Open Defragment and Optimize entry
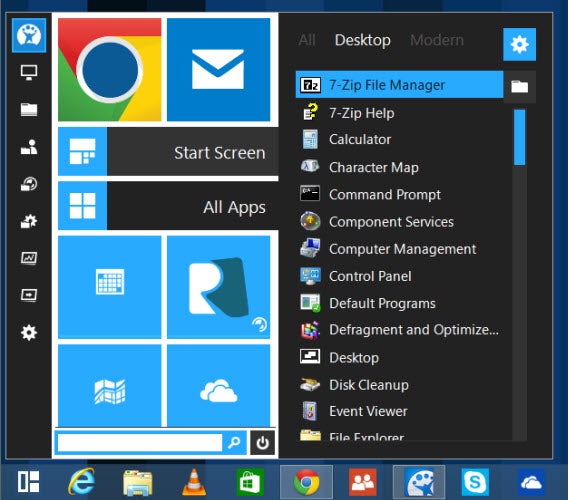 click(x=399, y=330)
